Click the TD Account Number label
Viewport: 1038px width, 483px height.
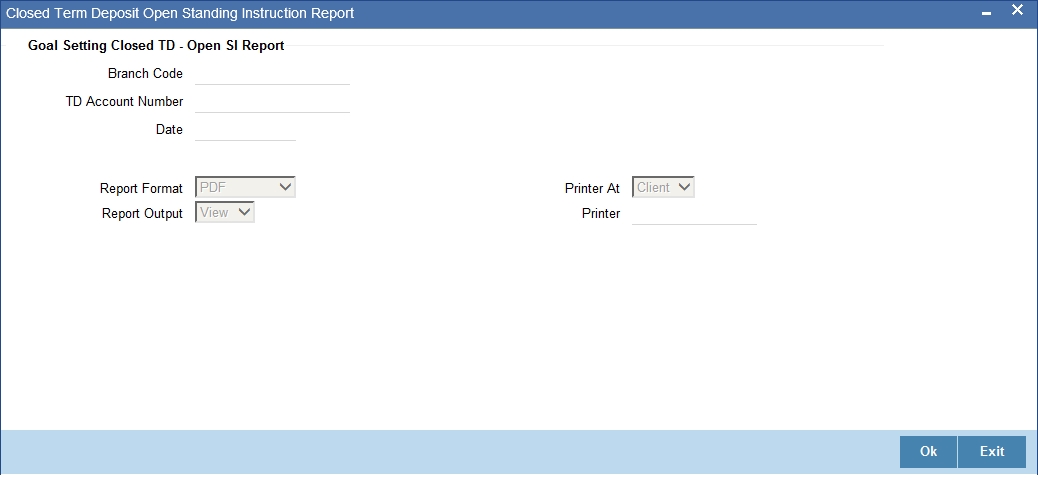point(124,101)
